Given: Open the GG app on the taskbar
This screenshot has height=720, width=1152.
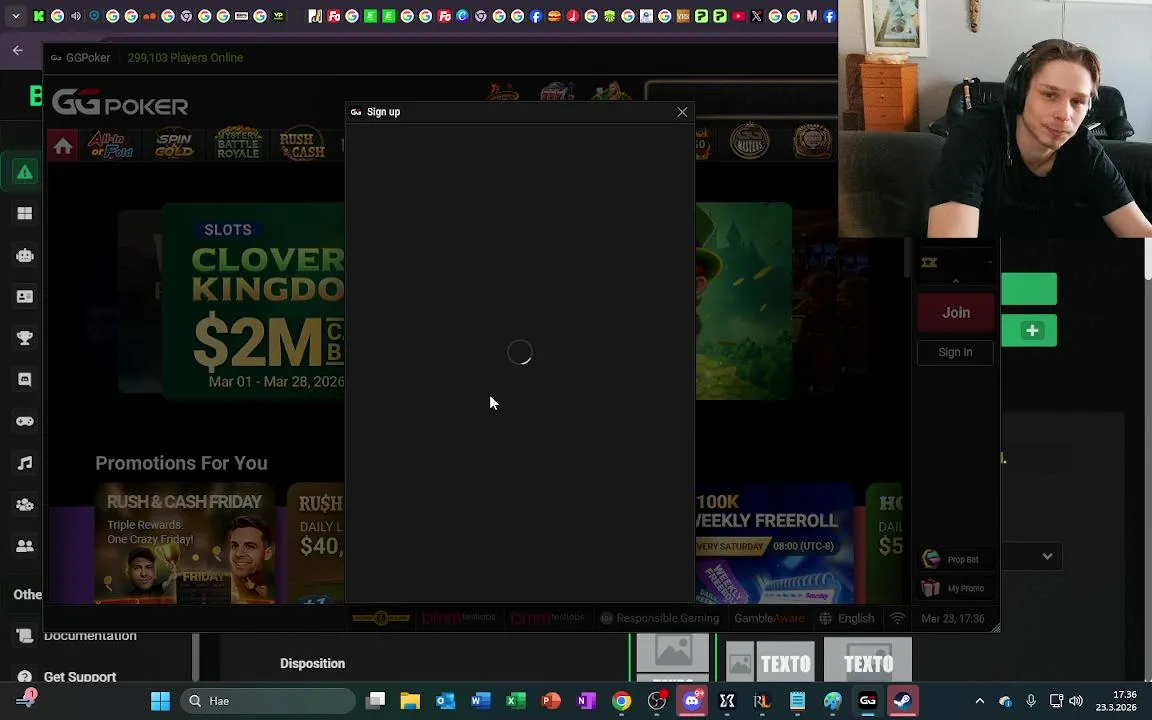Looking at the screenshot, I should (868, 701).
